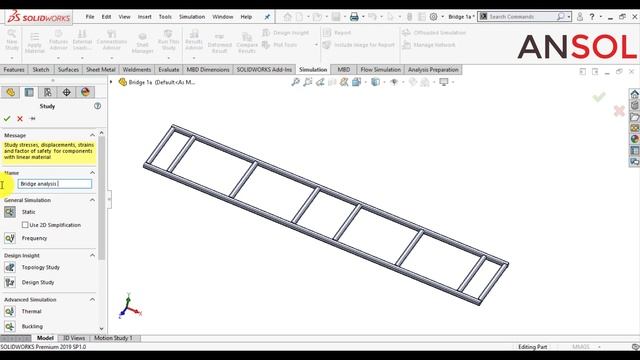Open the Help dropdown arrow beside question mark
This screenshot has width=640, height=360.
pos(601,17)
